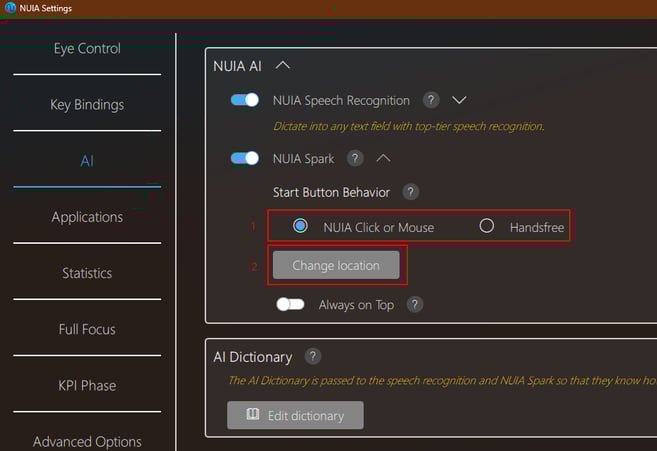The image size is (657, 451).
Task: Select the Handsfree radio option
Action: point(486,226)
